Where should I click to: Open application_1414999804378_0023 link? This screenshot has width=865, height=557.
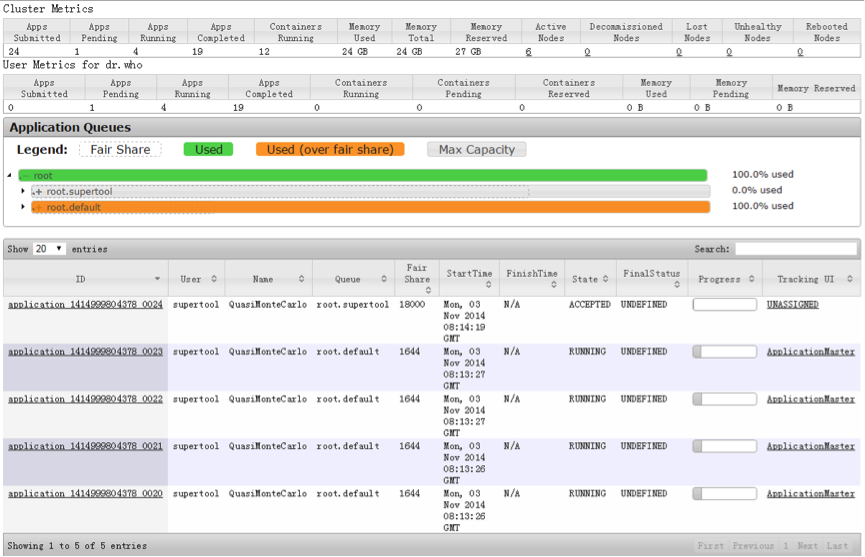86,351
